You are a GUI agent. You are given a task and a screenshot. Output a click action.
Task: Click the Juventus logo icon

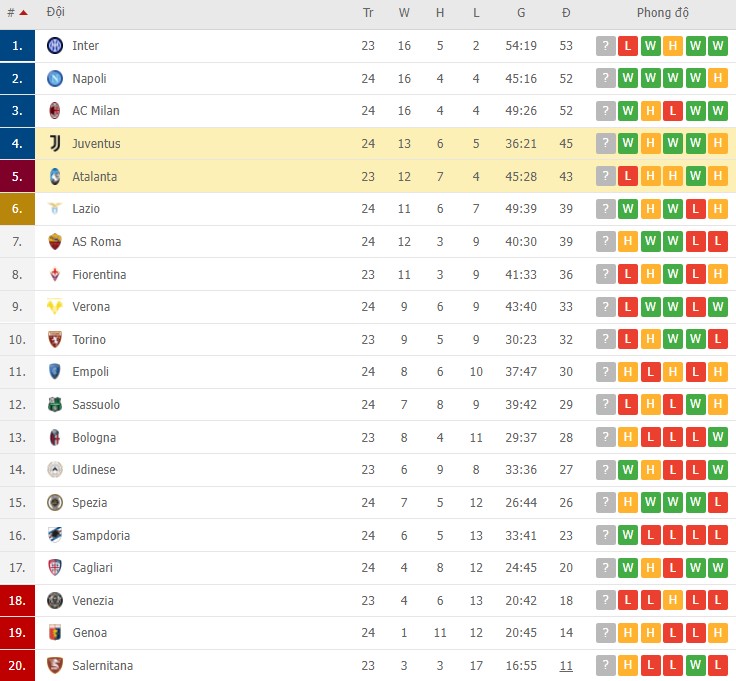point(55,144)
